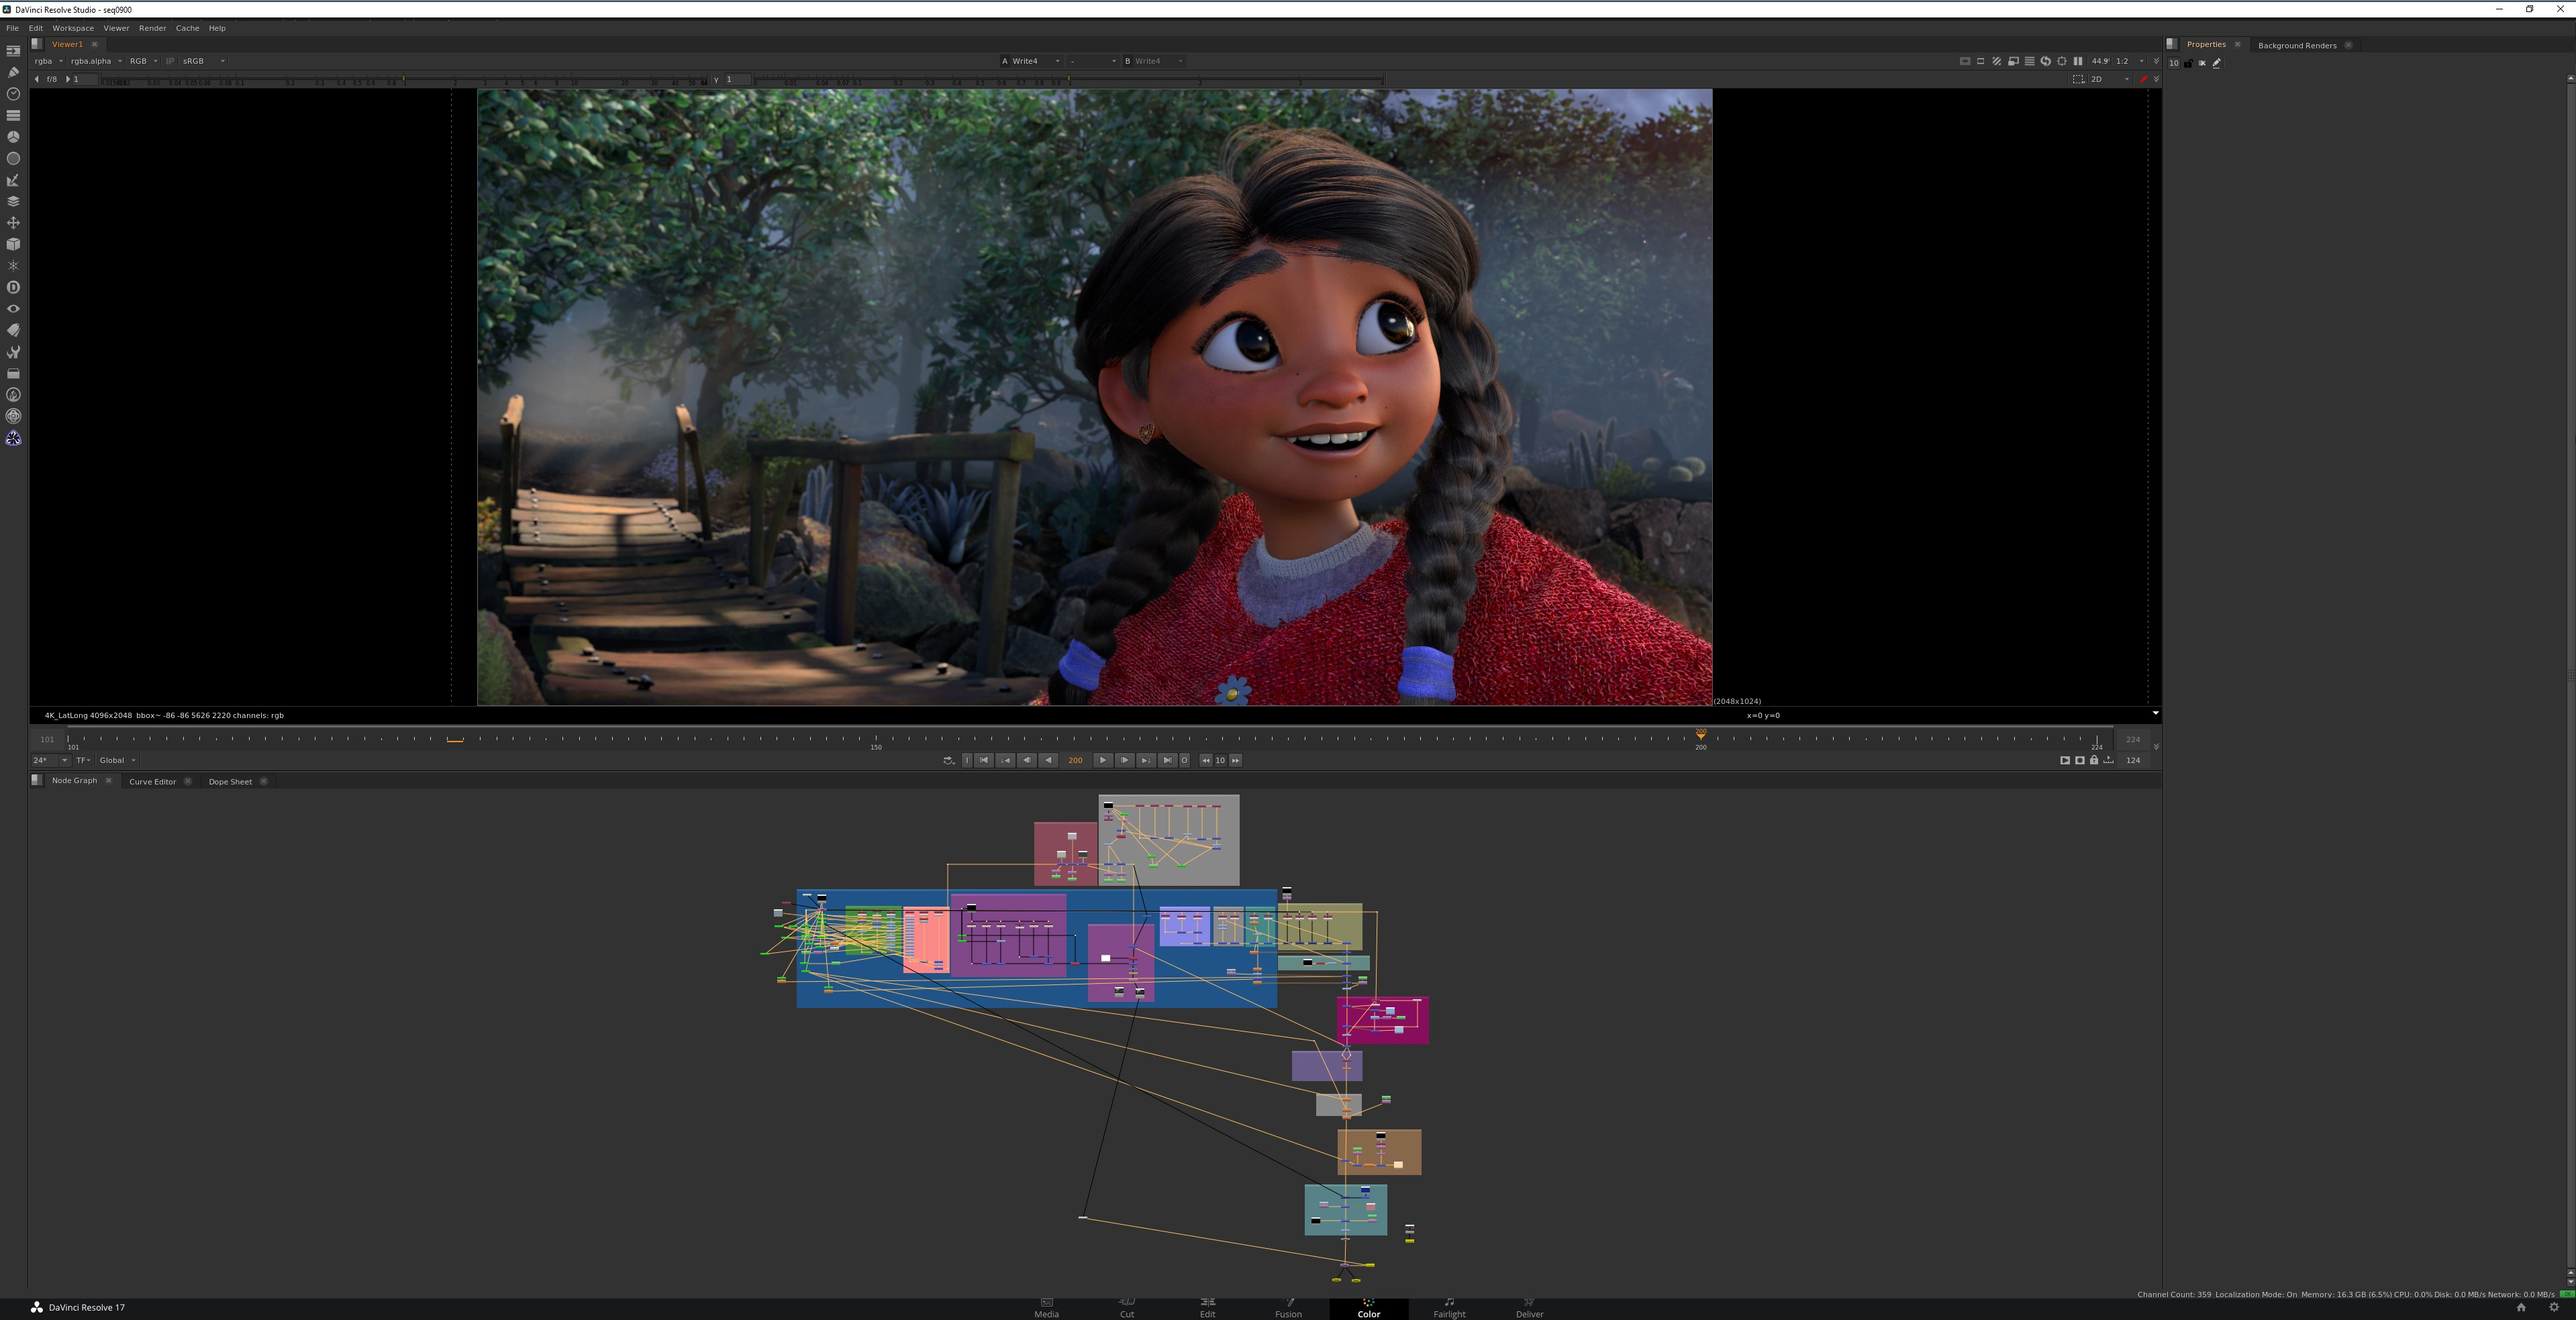Viewport: 2576px width, 1320px height.
Task: Click the region of interest icon
Action: click(2062, 61)
